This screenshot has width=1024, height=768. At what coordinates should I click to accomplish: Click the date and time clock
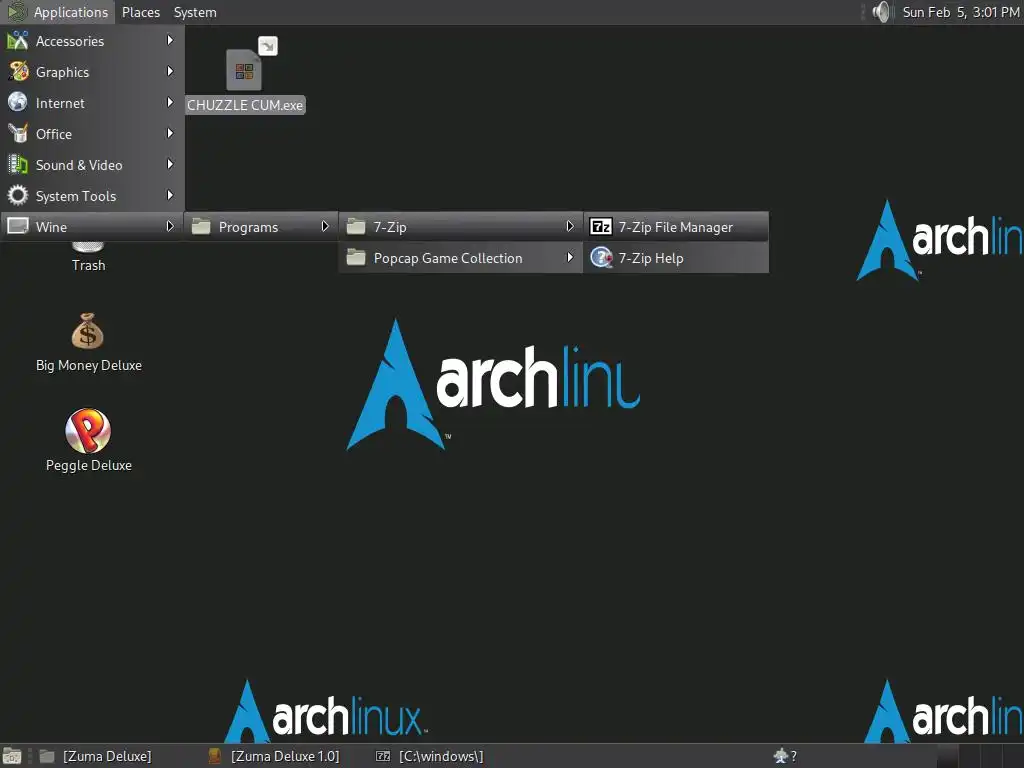coord(961,12)
